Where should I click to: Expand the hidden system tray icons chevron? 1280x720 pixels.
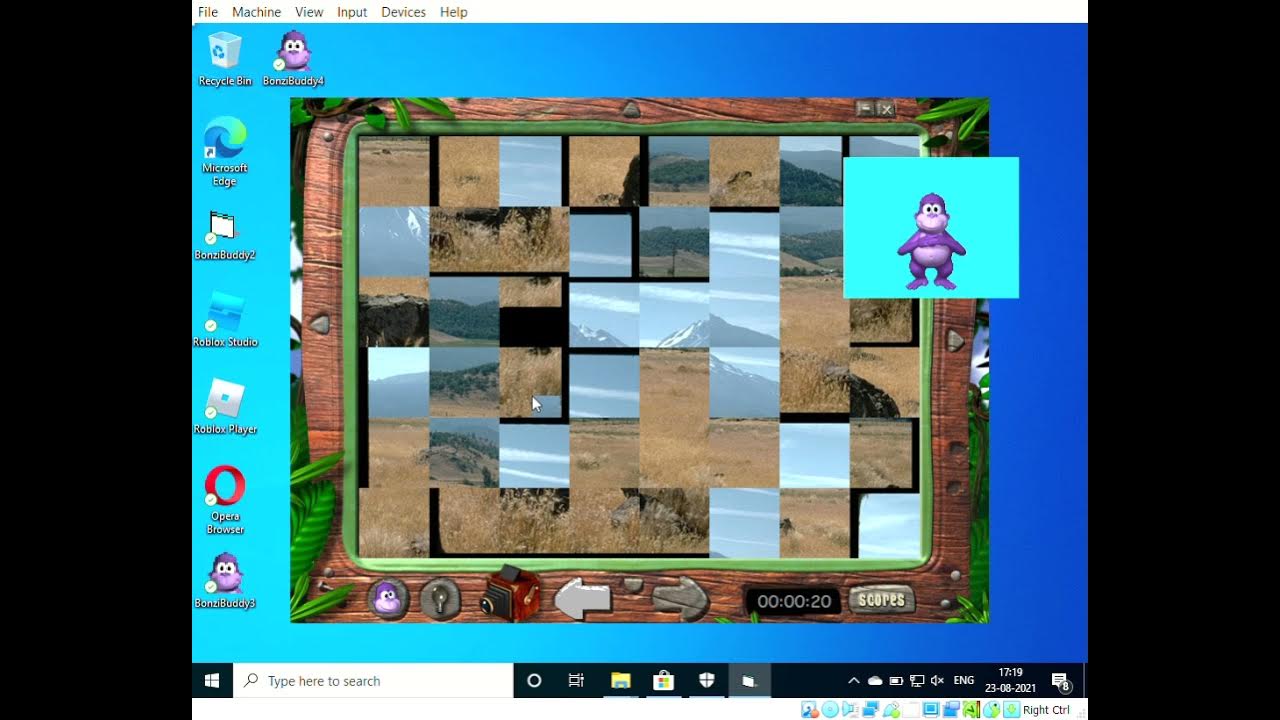coord(853,680)
